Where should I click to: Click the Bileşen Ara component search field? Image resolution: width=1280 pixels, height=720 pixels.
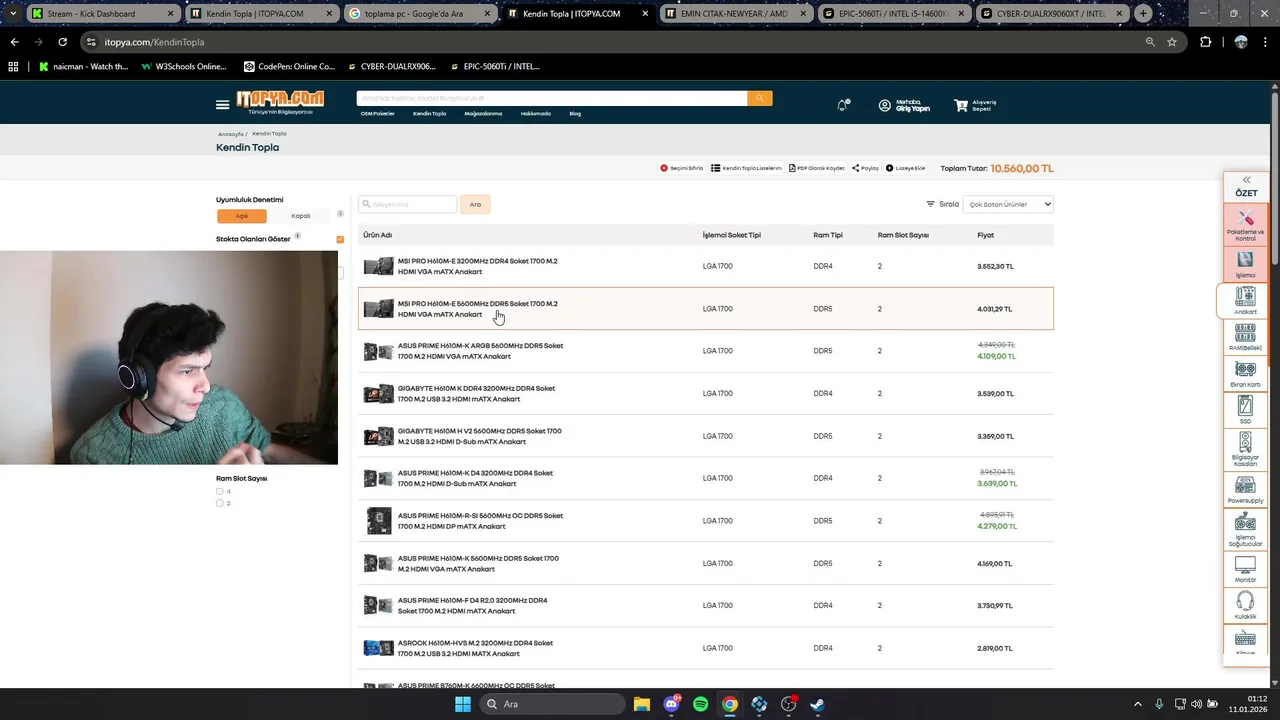(x=408, y=204)
